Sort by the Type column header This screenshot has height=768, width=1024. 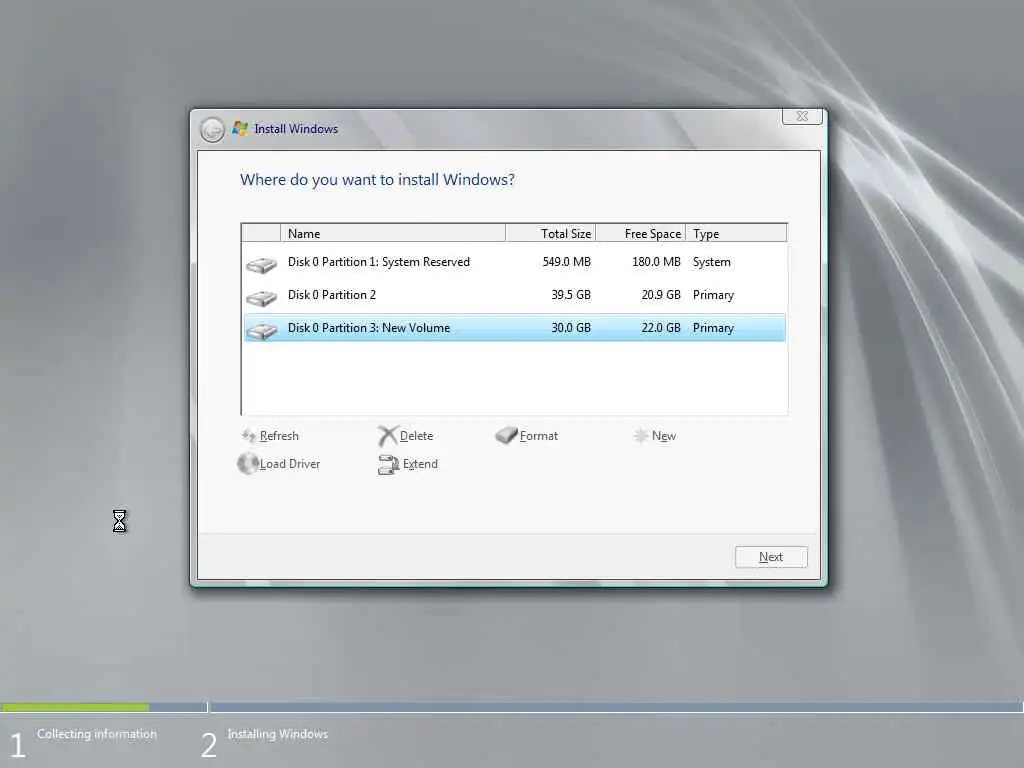[736, 233]
